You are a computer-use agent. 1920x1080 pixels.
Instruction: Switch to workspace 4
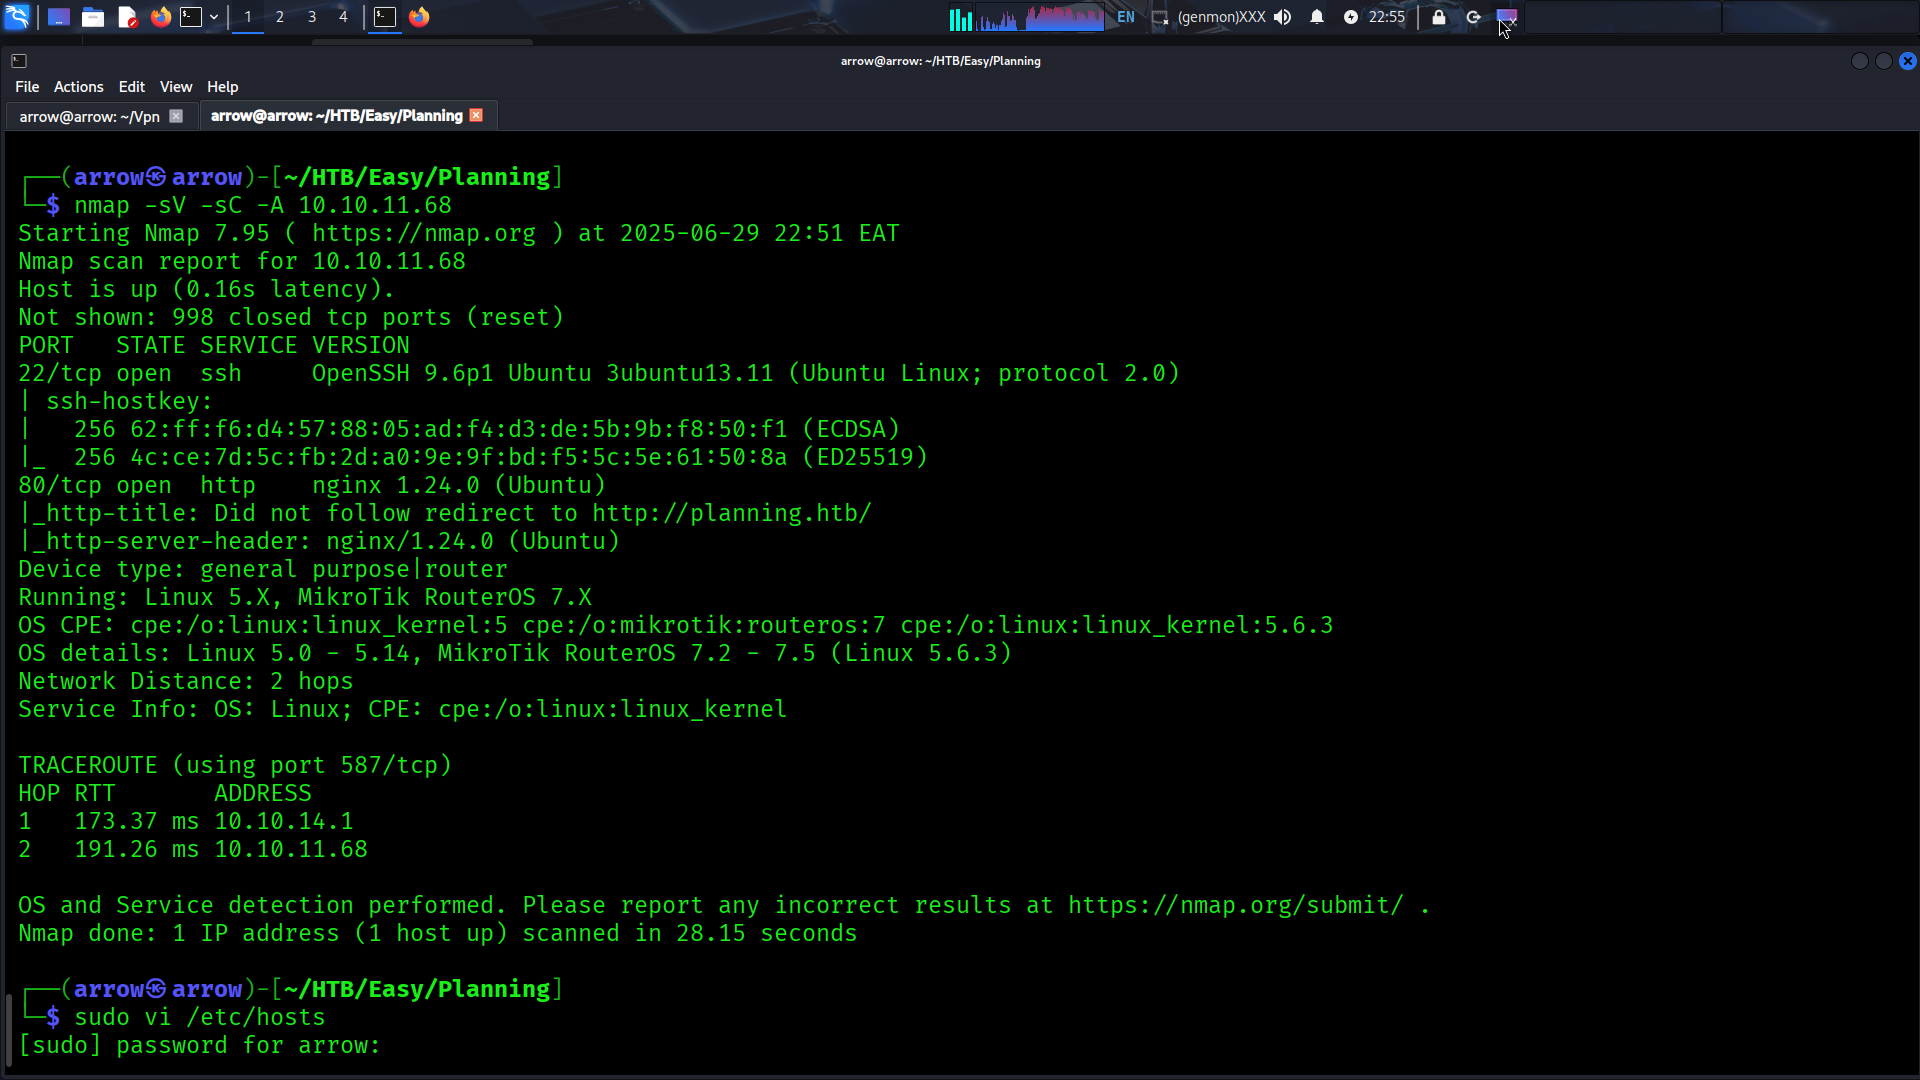tap(343, 17)
